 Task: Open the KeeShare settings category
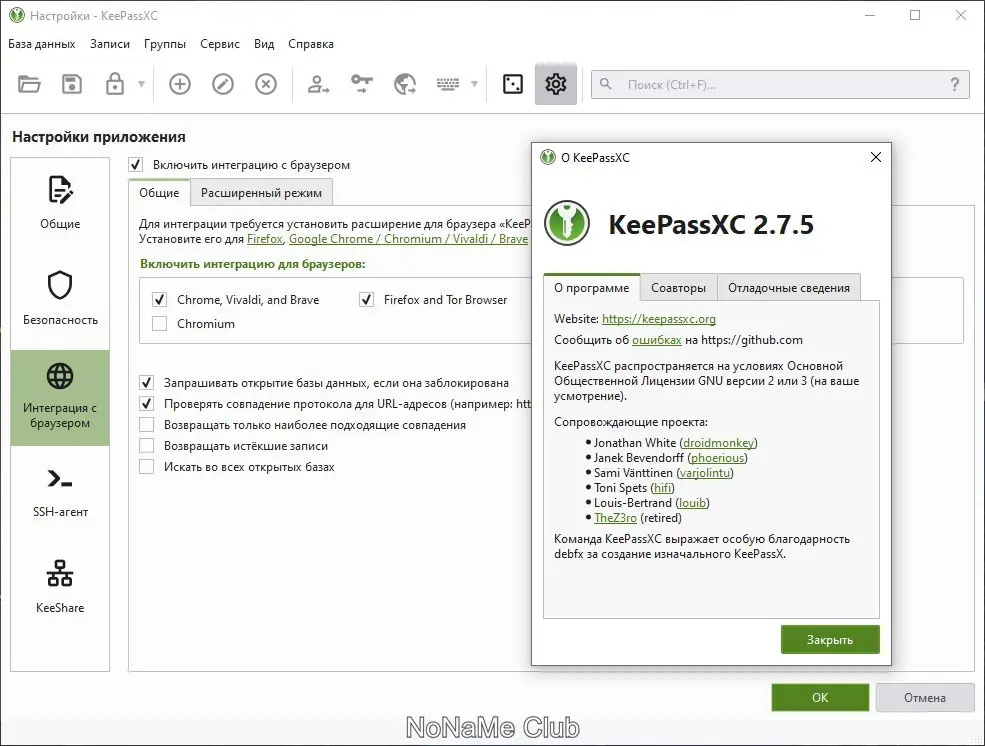[60, 587]
